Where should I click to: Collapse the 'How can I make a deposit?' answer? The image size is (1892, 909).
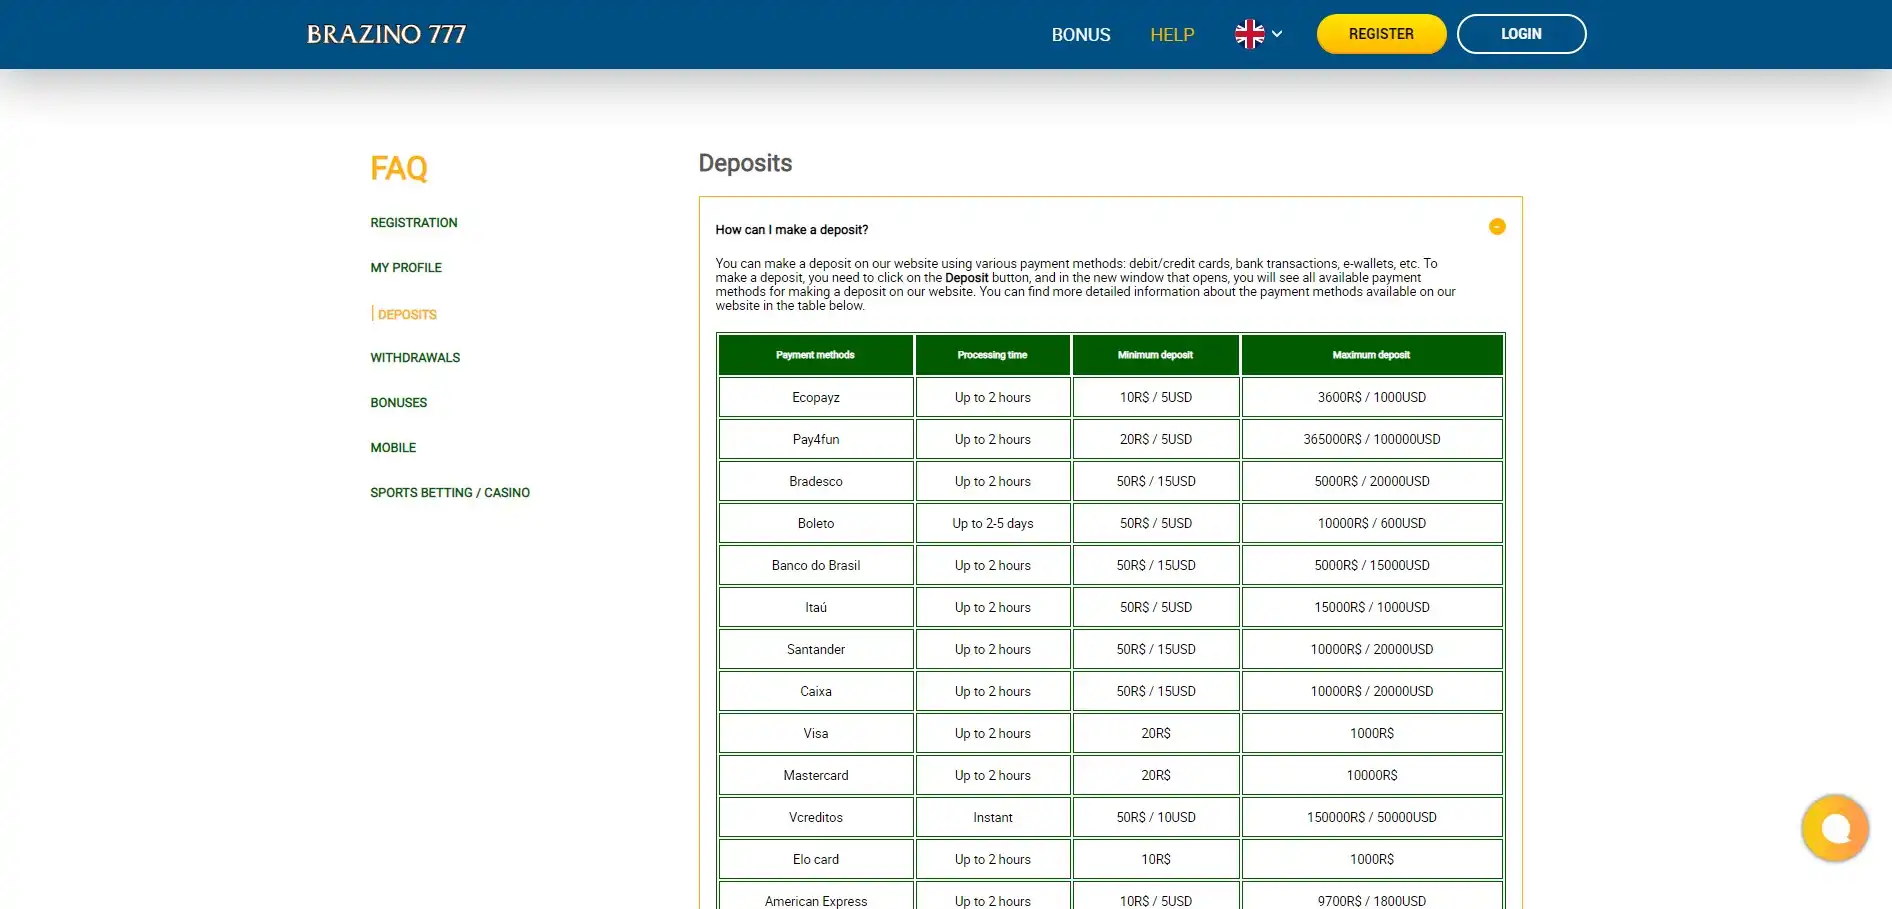click(x=1496, y=227)
